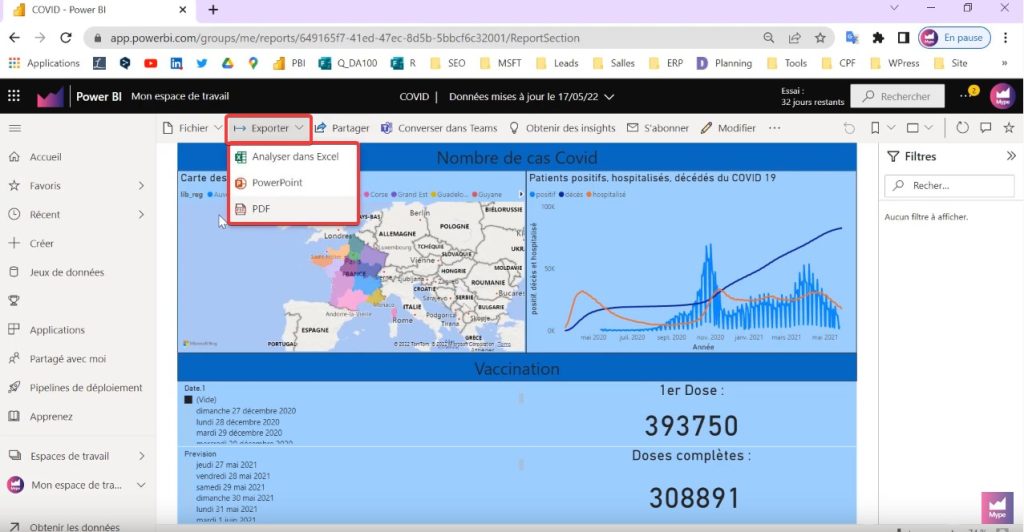Collapse the Mon espace de travail chevron

141,485
